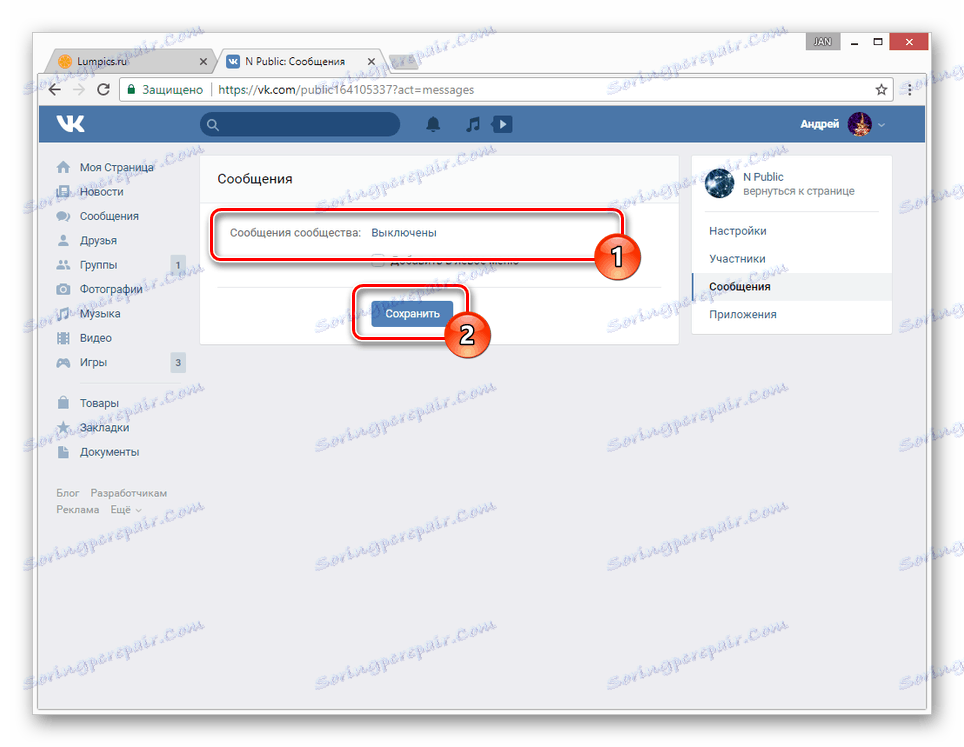Select Сообщения in the community sidebar
Screen dimensions: 964x747
(792, 287)
